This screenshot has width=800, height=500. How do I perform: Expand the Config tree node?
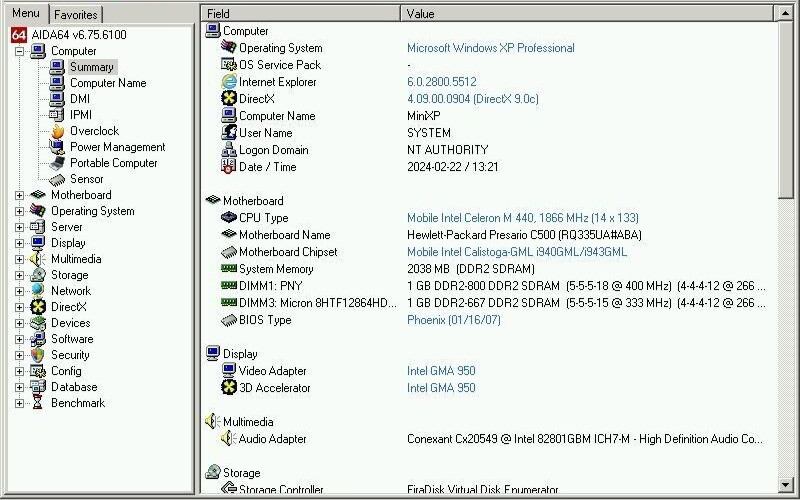(19, 371)
